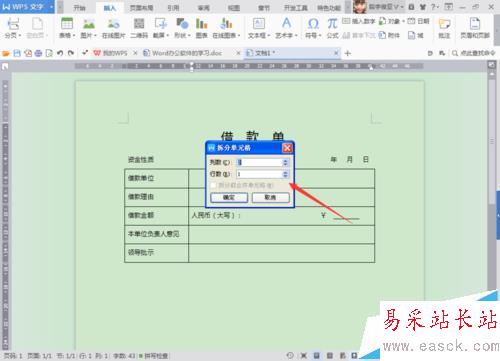Toggle the disabled checkbox in split cells dialog
Image resolution: width=500 pixels, height=361 pixels.
tap(214, 185)
